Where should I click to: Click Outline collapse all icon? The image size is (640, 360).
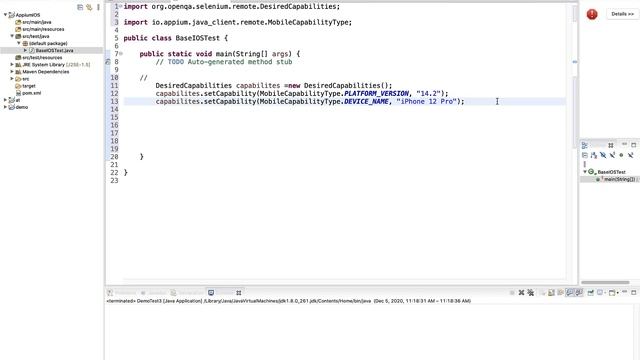(x=585, y=155)
